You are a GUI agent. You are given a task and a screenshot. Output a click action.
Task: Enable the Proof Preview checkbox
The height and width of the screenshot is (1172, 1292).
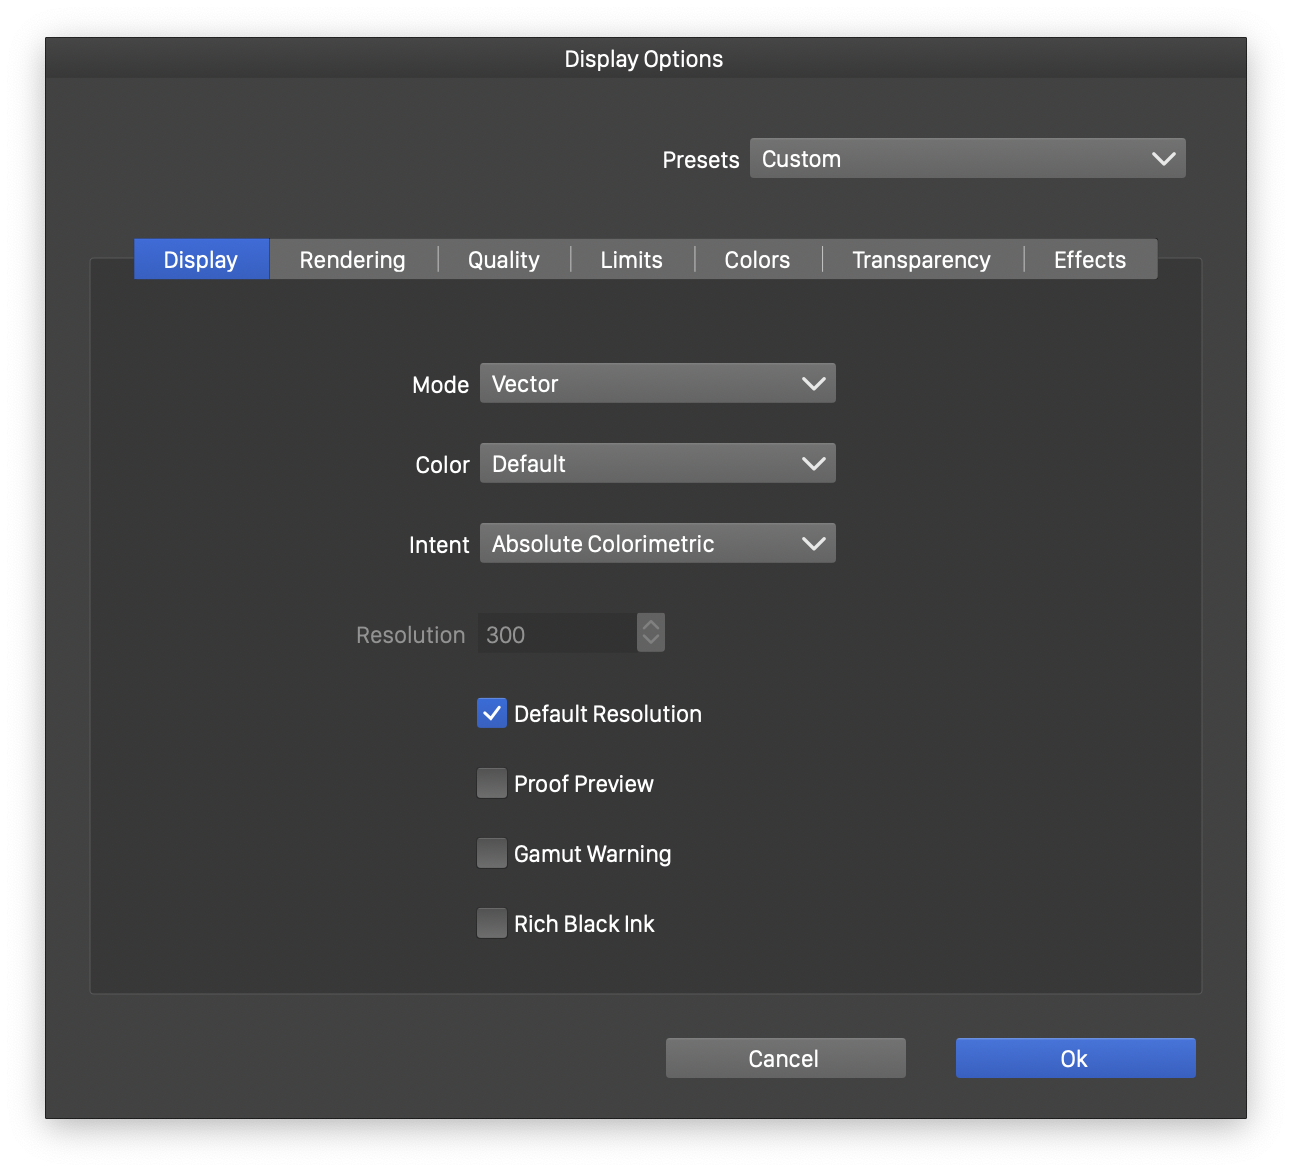(492, 783)
